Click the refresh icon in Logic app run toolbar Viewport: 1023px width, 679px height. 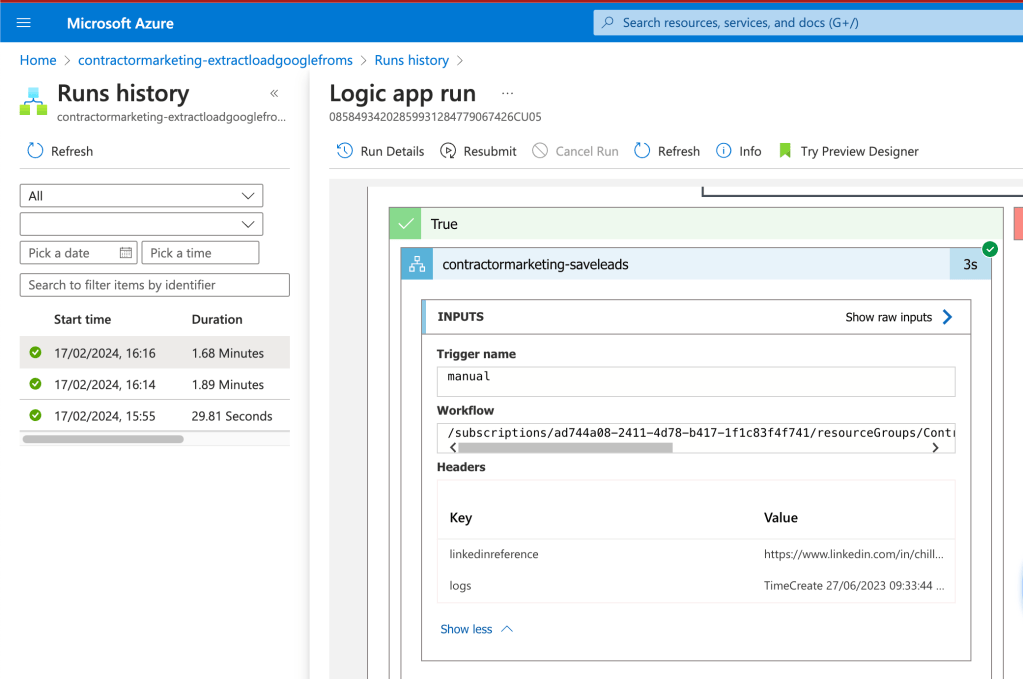pos(642,151)
